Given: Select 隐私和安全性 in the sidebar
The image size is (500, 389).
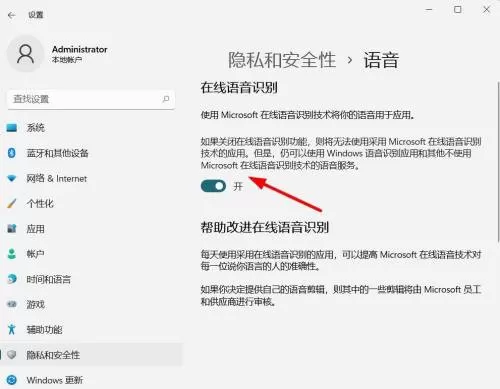Looking at the screenshot, I should coord(91,355).
